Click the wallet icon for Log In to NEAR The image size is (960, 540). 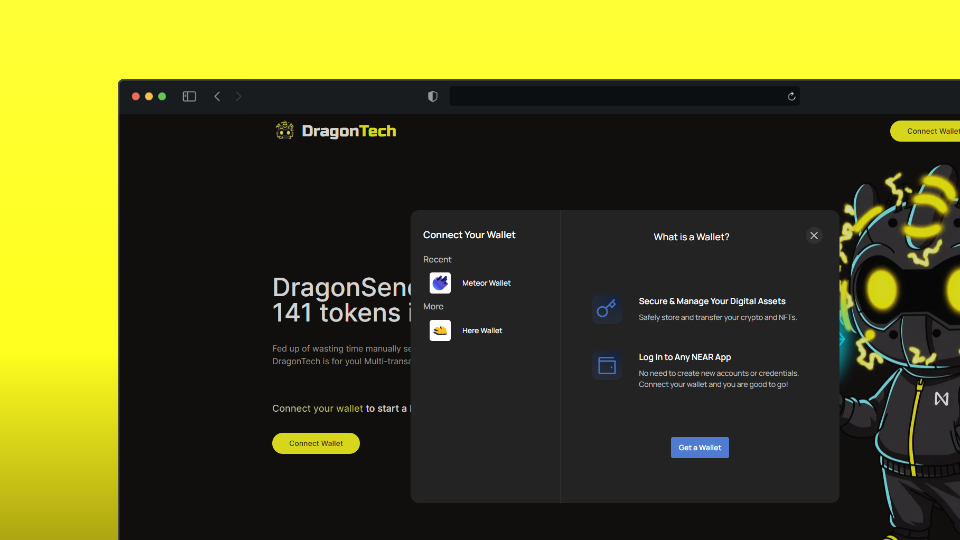[x=607, y=365]
